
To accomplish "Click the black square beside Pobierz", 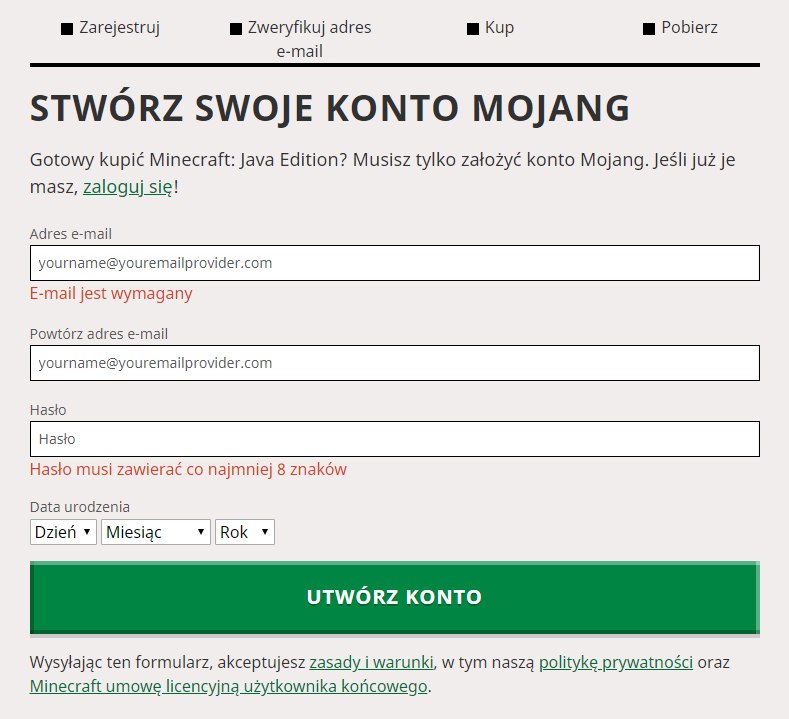I will [x=649, y=29].
